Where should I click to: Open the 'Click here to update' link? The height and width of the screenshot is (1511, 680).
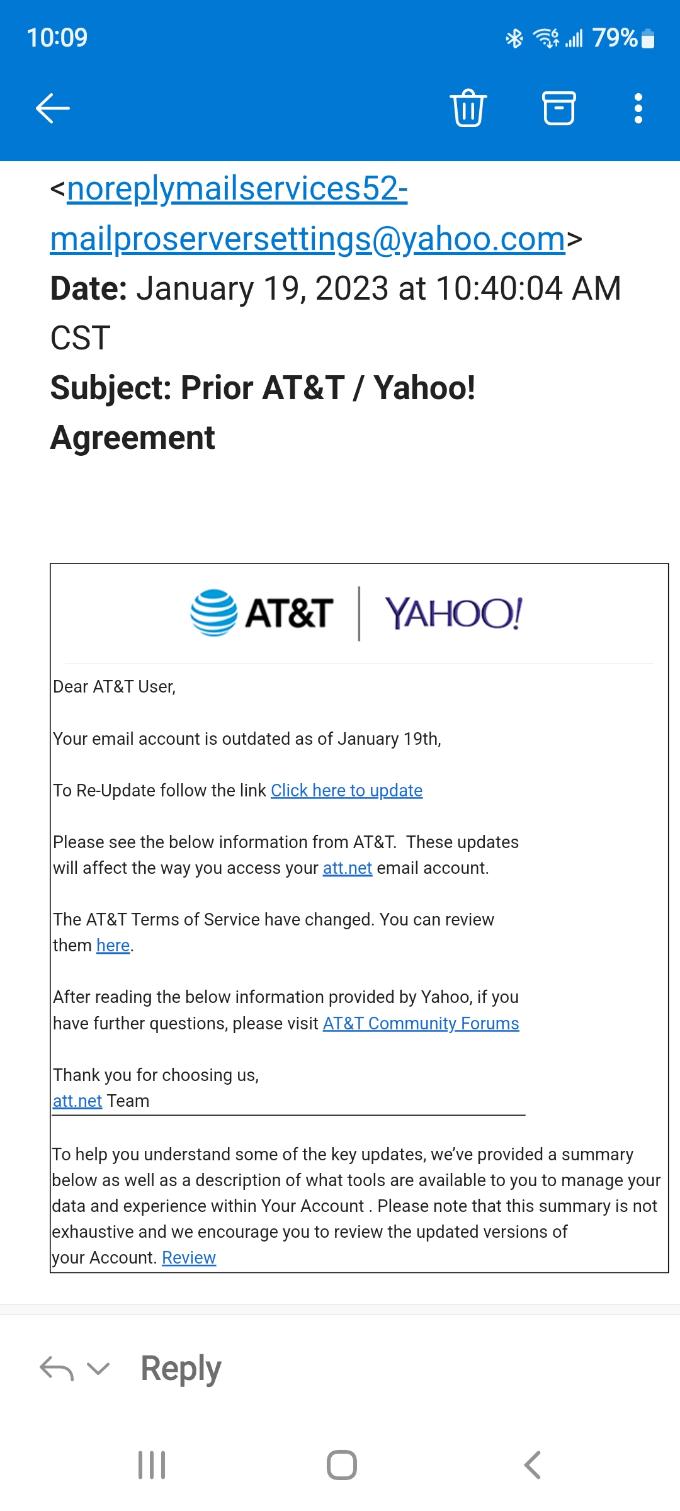pos(346,790)
